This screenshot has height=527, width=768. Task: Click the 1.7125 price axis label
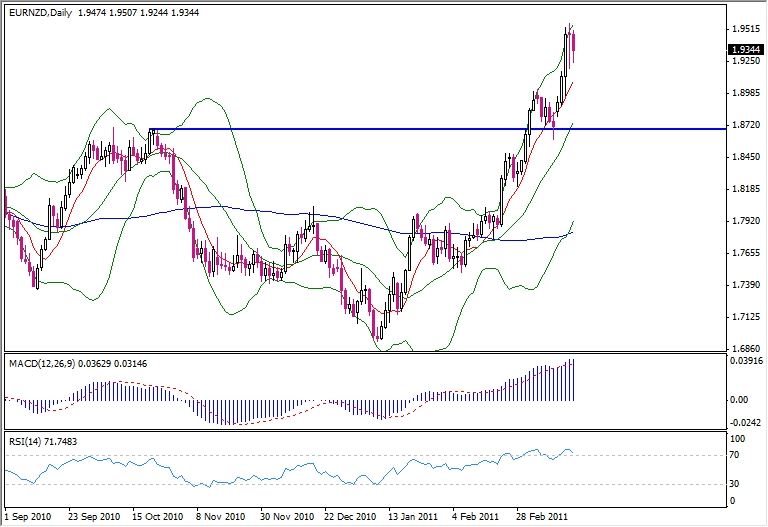tap(746, 317)
